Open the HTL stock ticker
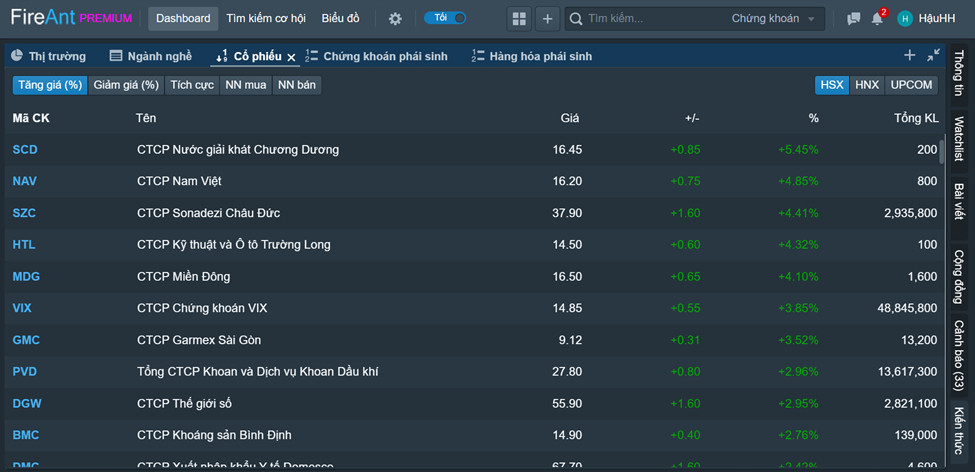This screenshot has height=472, width=975. tap(24, 245)
